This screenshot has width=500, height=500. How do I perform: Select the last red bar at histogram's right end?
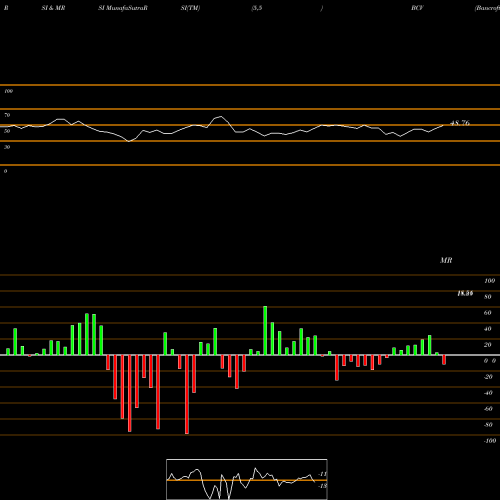pos(444,360)
